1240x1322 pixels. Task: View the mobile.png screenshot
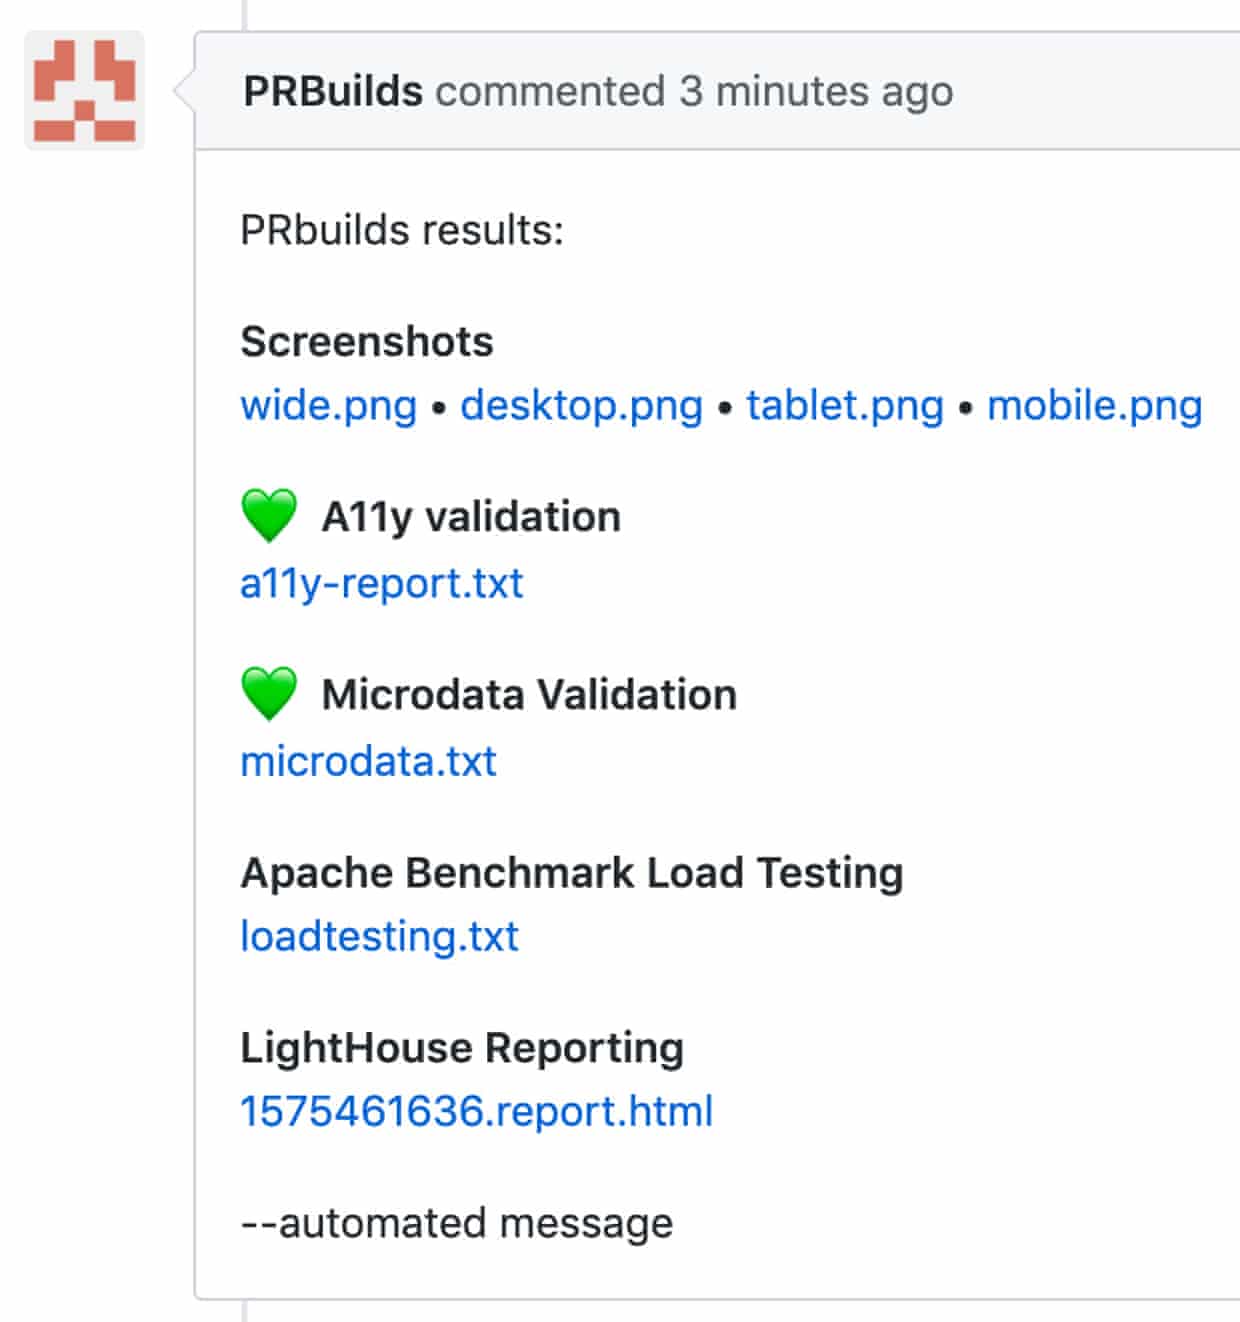click(x=1094, y=405)
